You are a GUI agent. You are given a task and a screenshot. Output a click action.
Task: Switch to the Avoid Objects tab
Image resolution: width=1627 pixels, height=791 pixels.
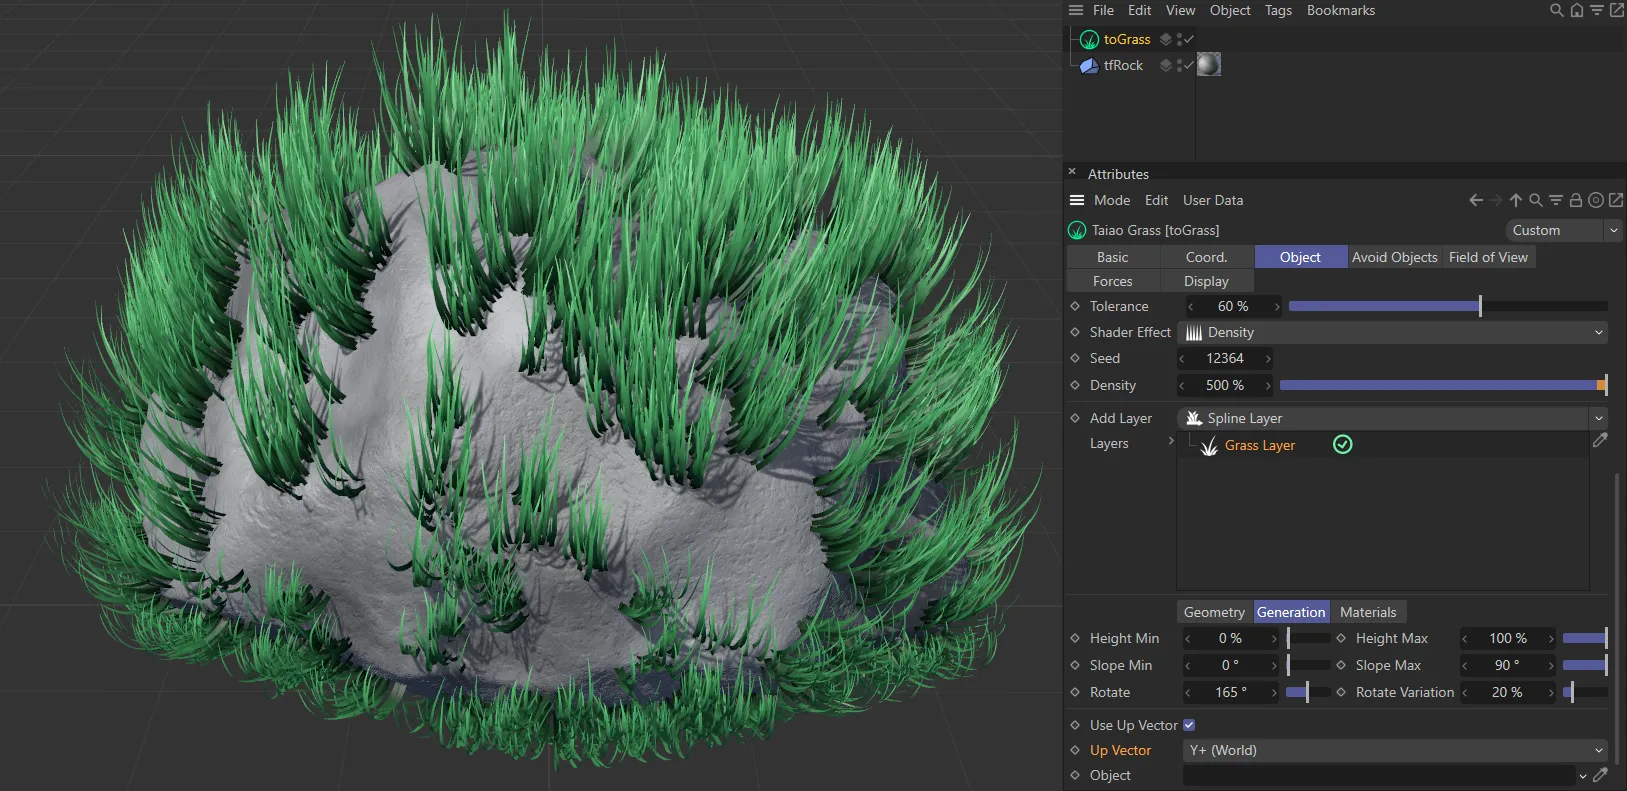1394,257
